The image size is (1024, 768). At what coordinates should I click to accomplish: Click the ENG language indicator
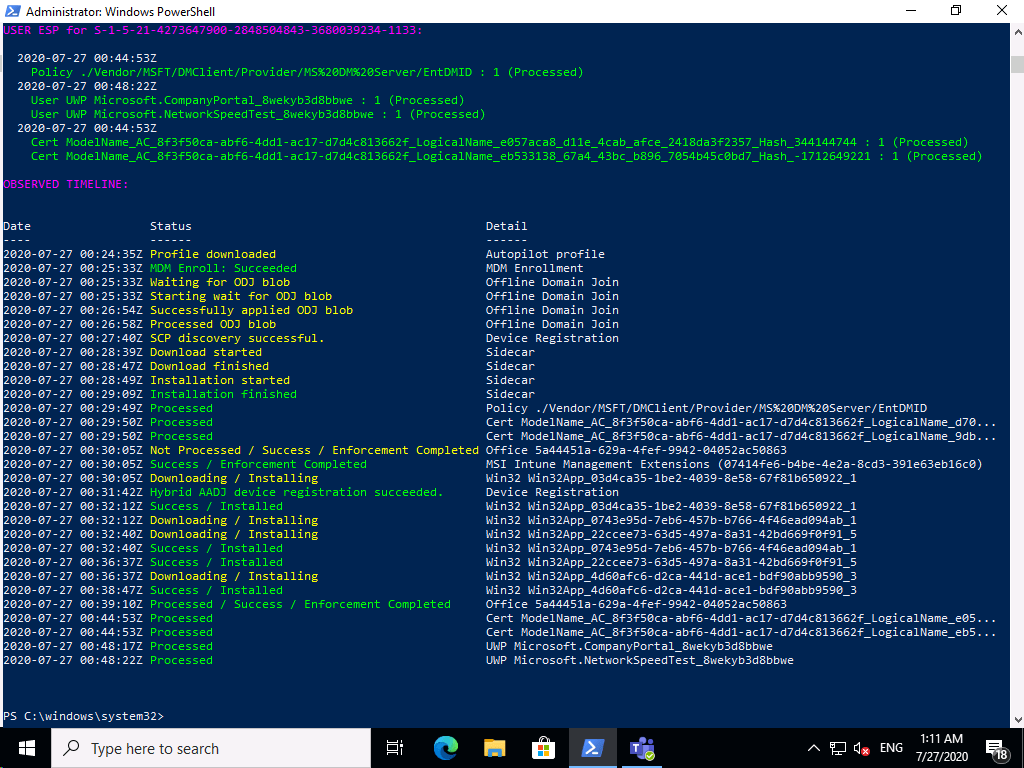point(891,748)
